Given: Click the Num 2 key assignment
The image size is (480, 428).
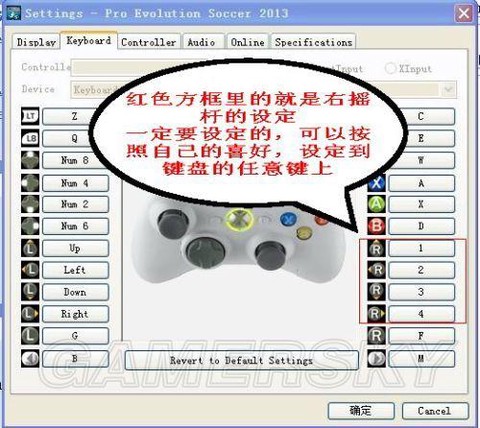Looking at the screenshot, I should (75, 204).
